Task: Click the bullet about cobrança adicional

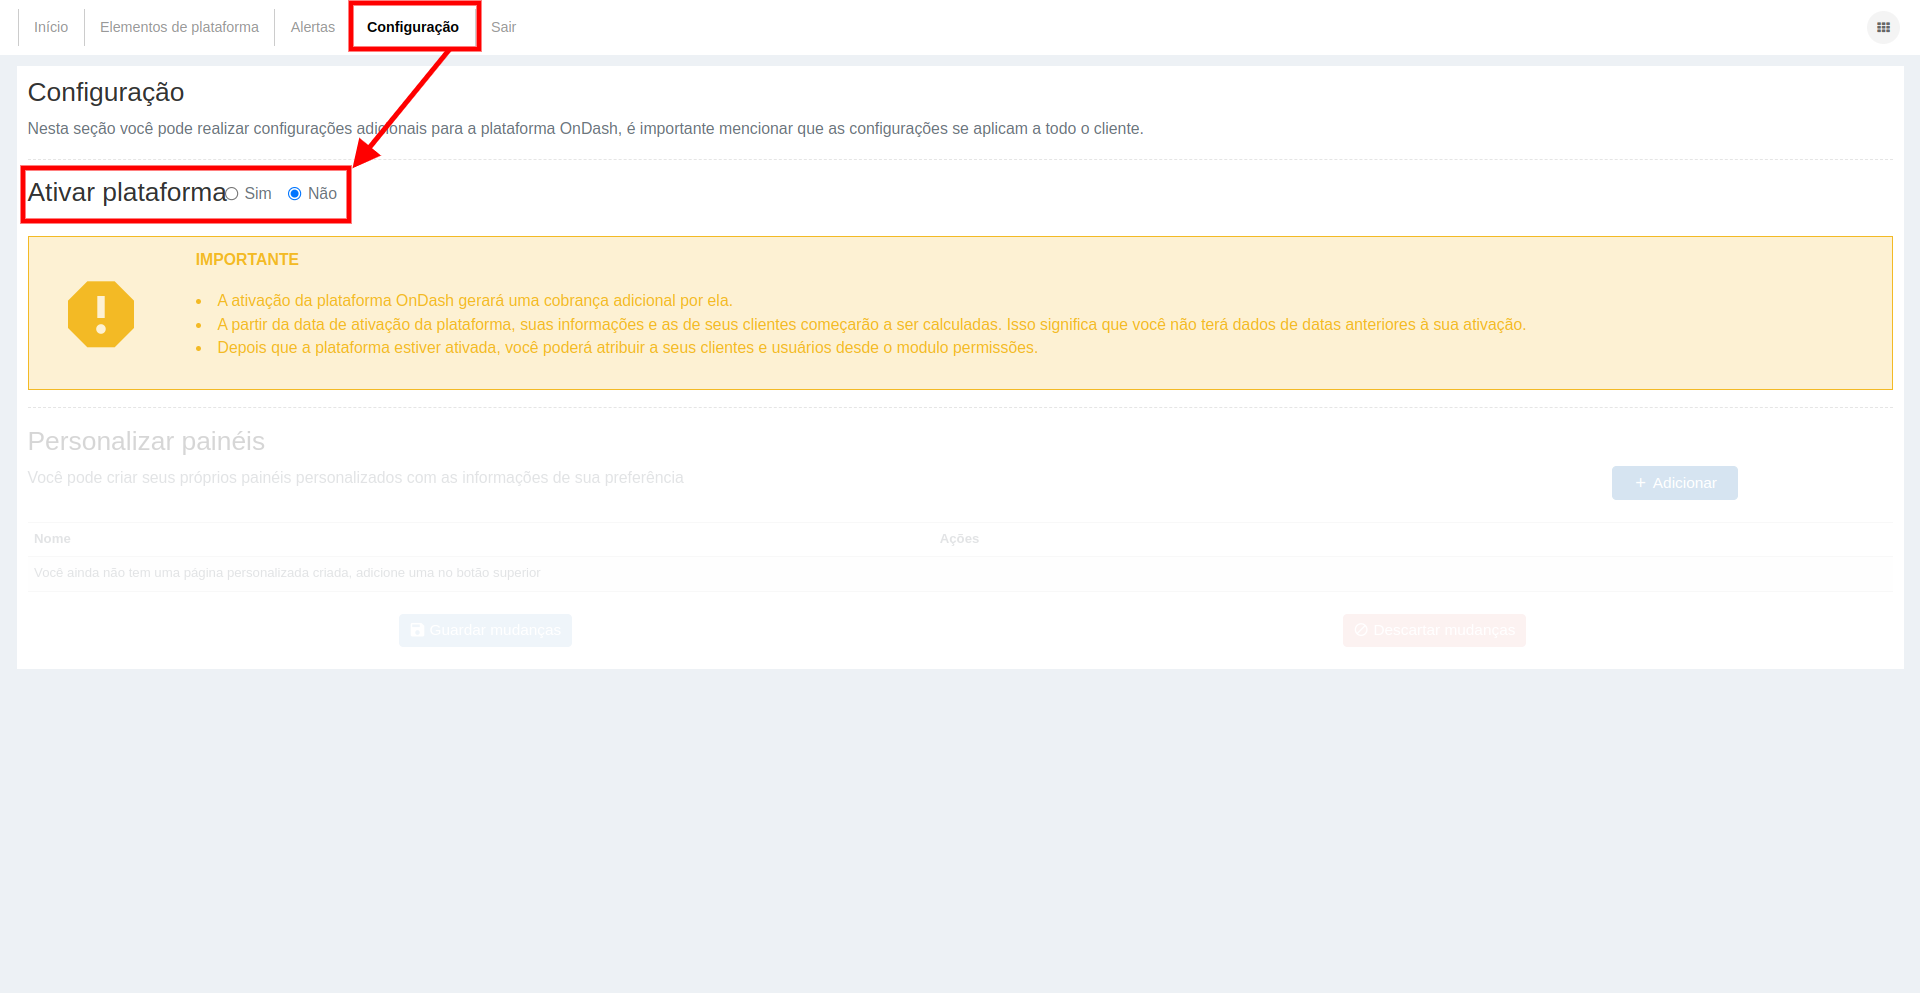Action: tap(475, 301)
